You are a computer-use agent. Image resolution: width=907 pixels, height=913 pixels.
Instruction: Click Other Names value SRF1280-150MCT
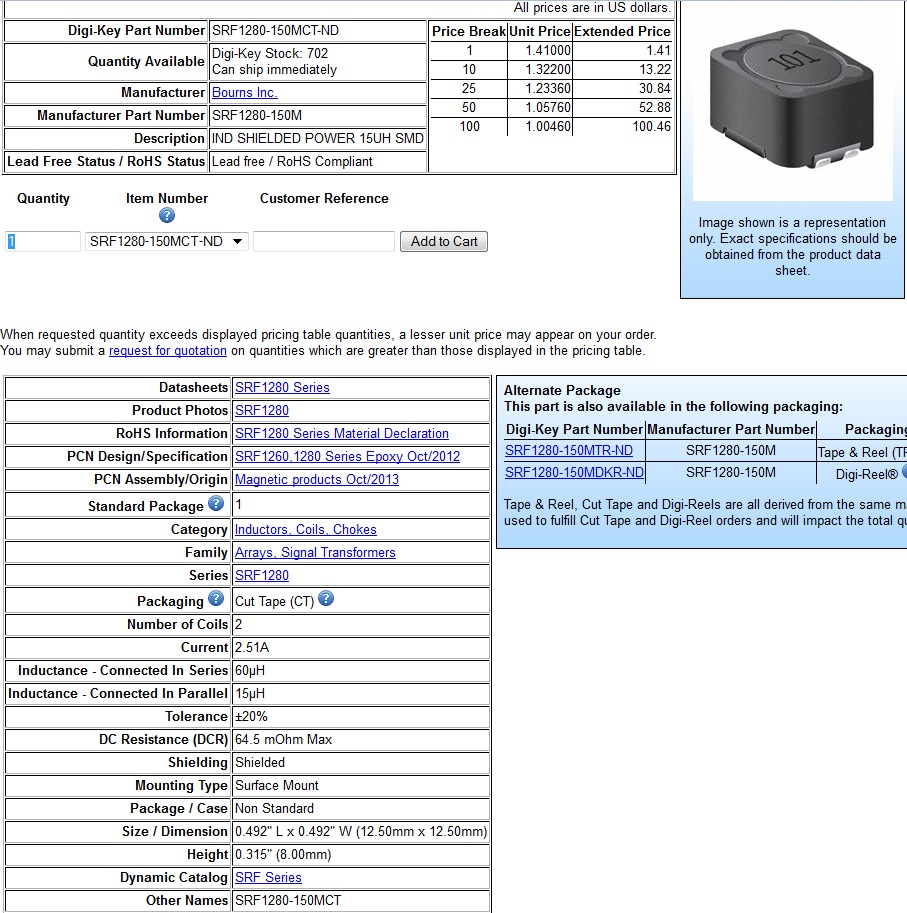pyautogui.click(x=288, y=900)
